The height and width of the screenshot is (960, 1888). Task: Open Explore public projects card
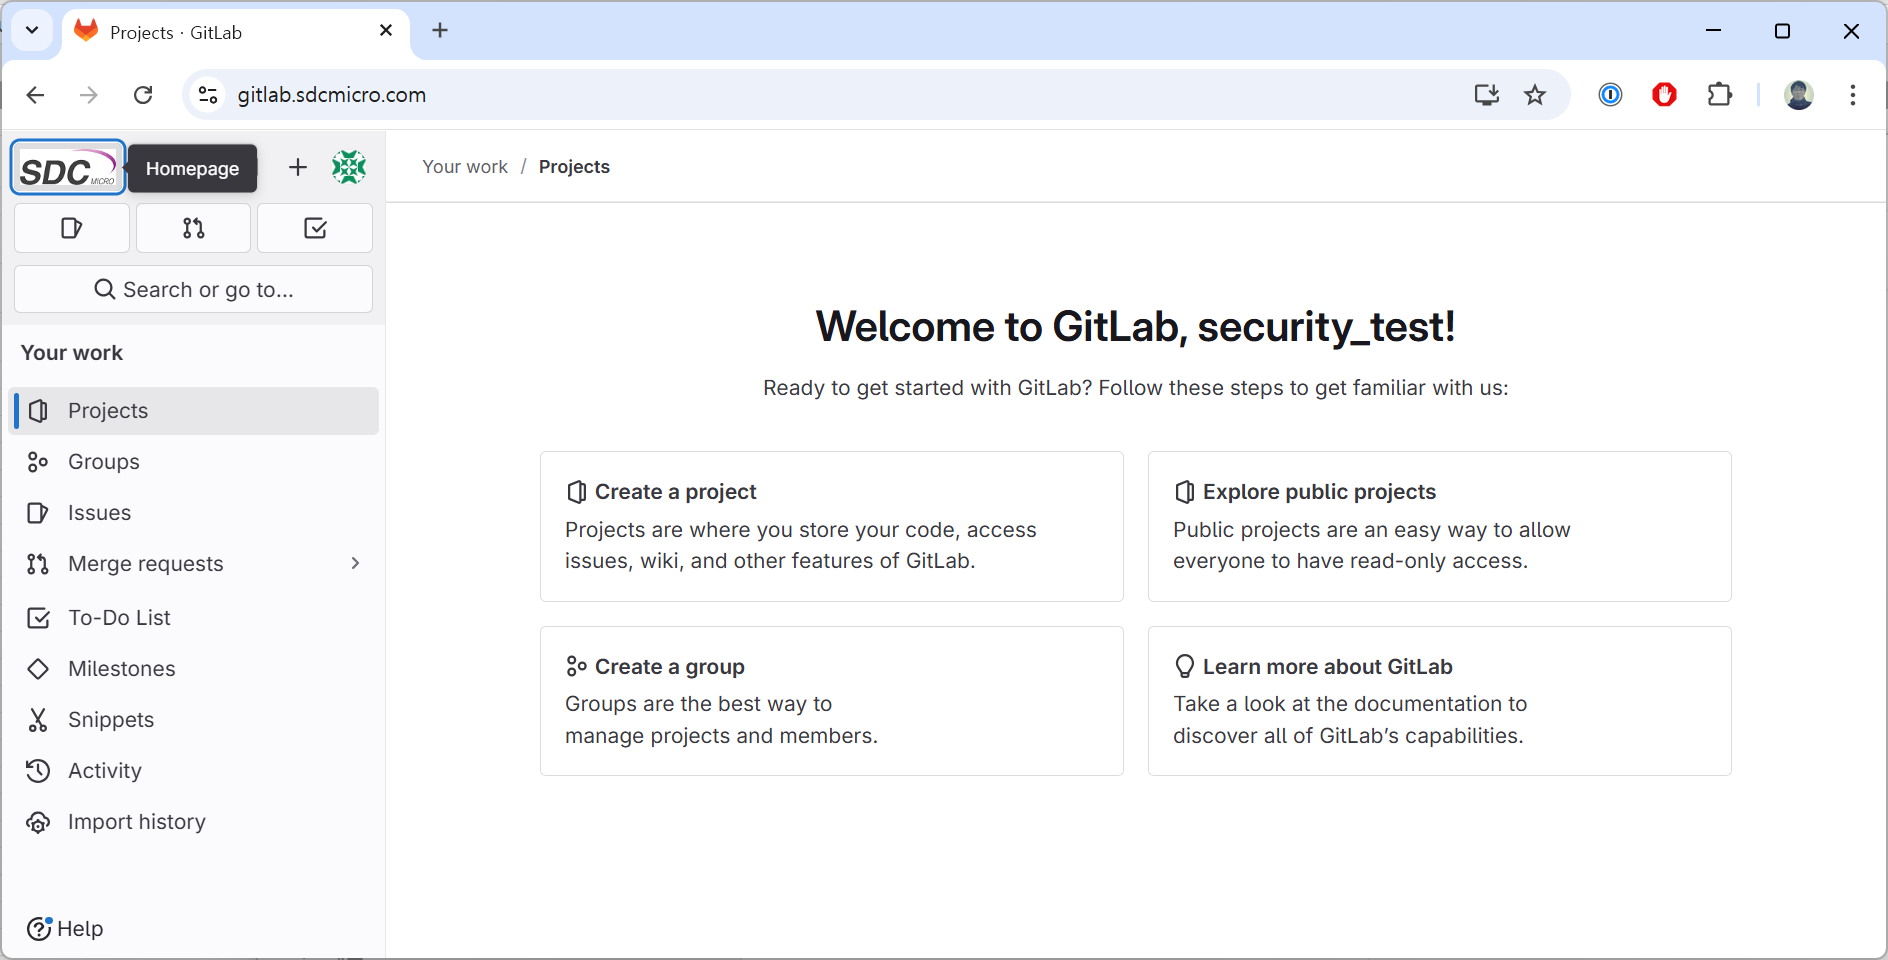[1438, 526]
